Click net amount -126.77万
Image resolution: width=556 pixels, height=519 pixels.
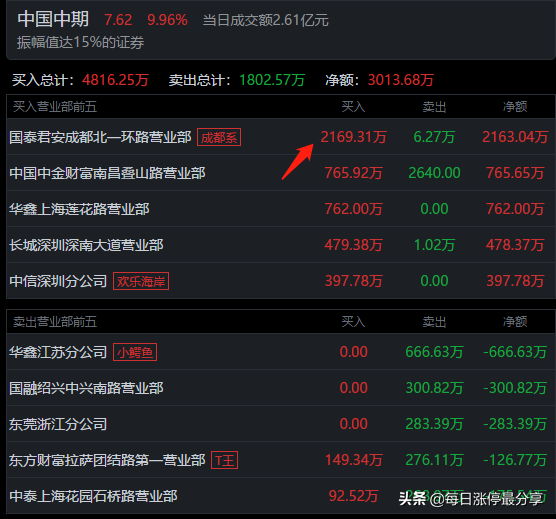point(515,460)
